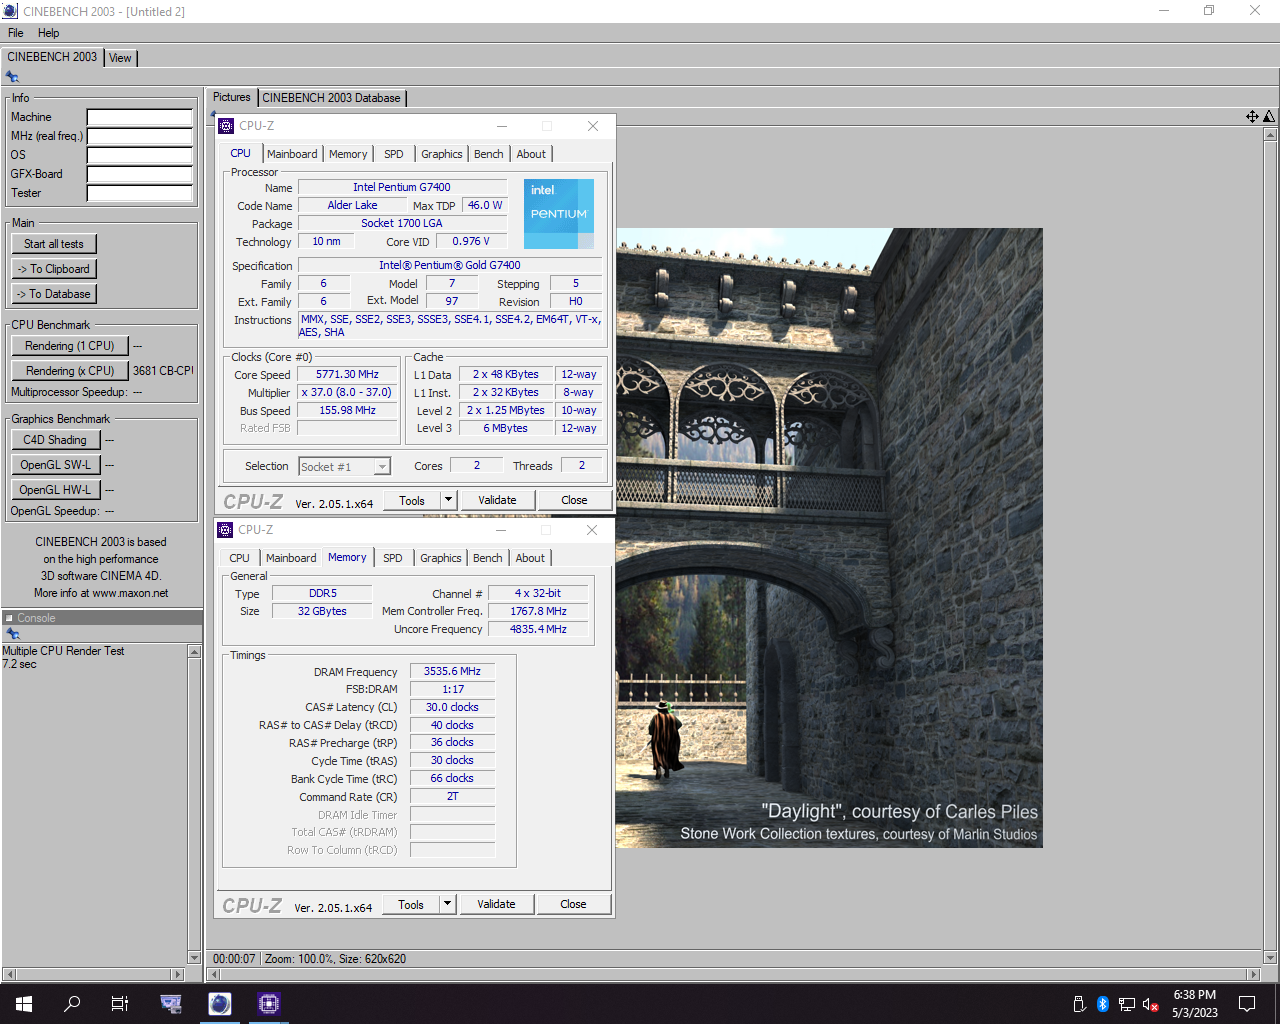
Task: Click the Machine input field
Action: click(140, 117)
